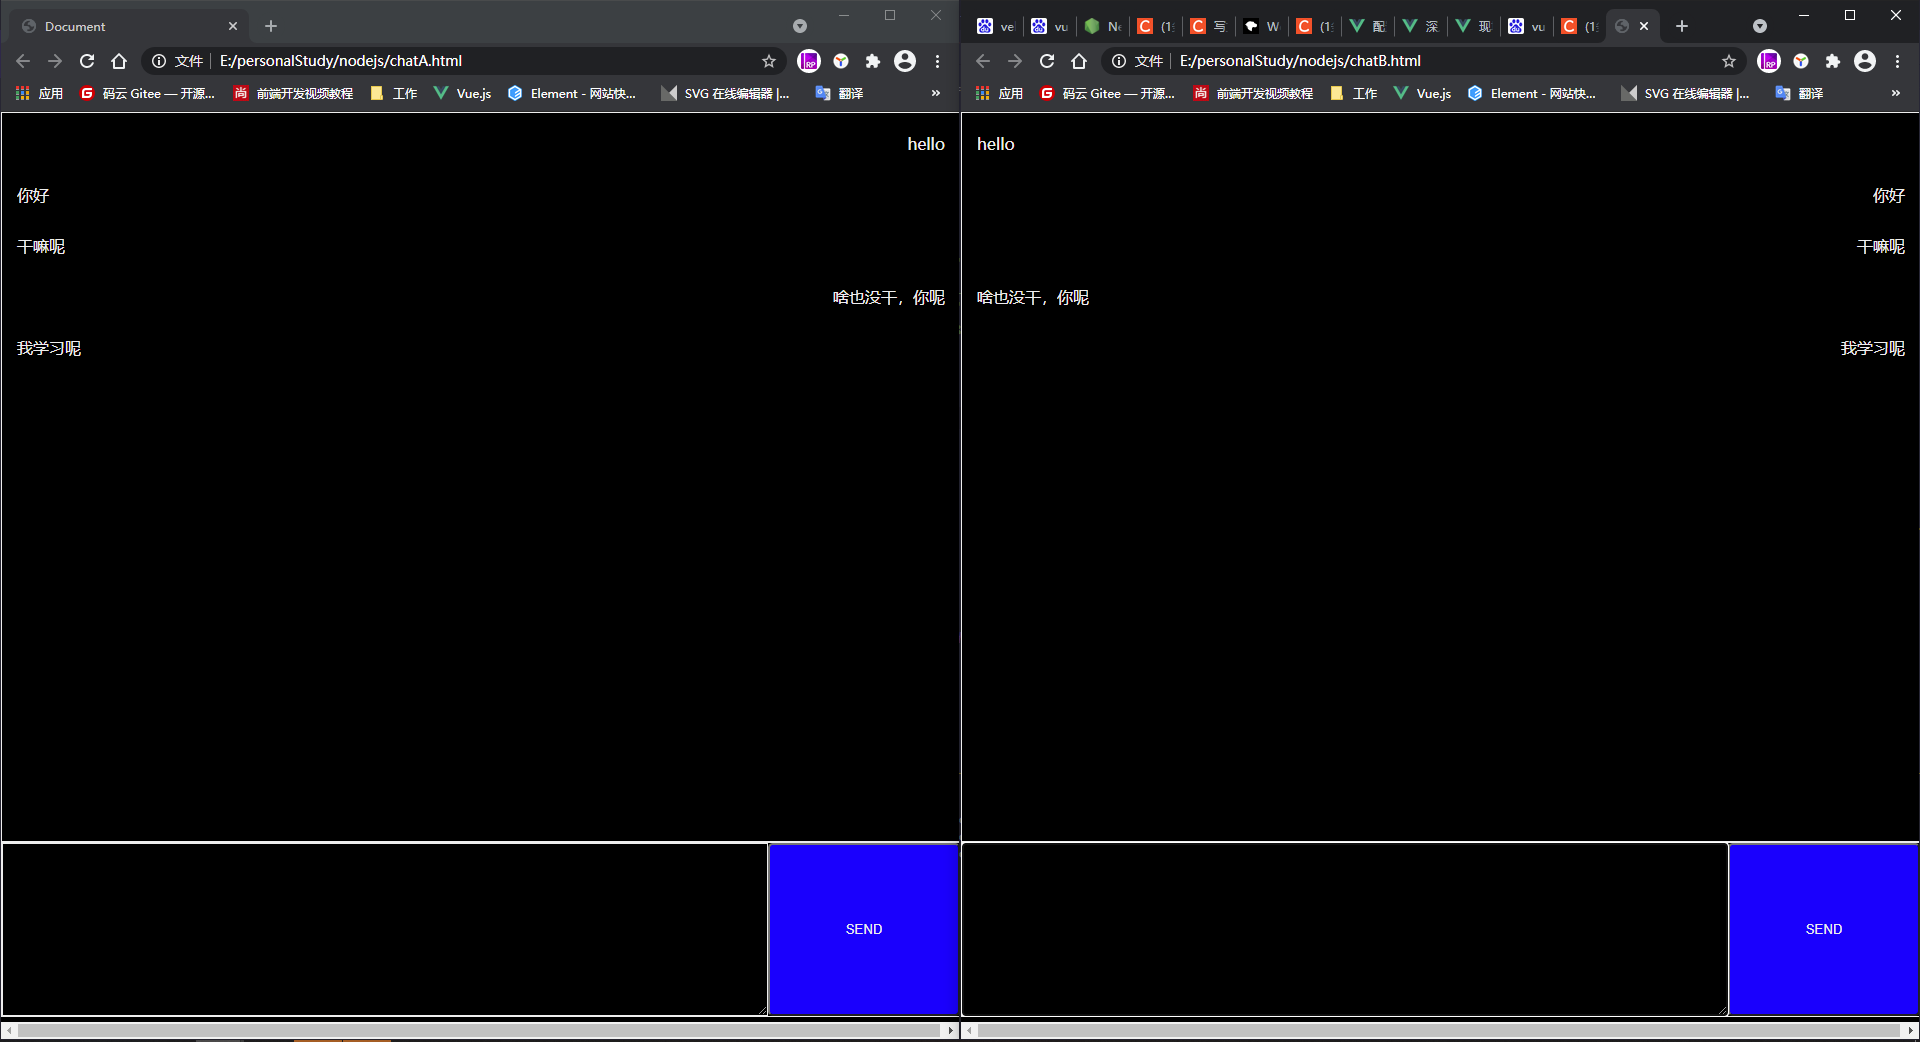
Task: Go to home page in chatB window
Action: (1079, 61)
